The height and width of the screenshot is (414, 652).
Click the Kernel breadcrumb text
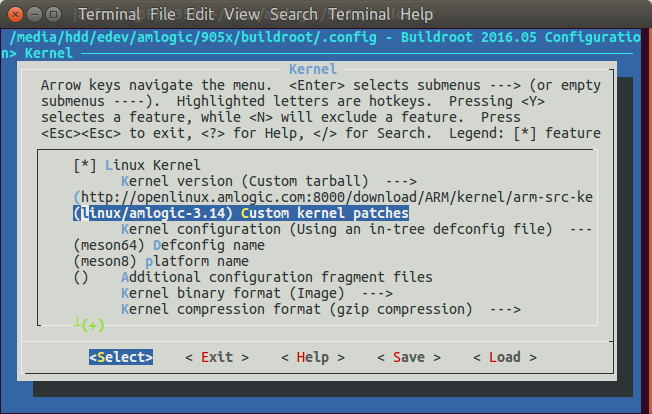pyautogui.click(x=49, y=53)
